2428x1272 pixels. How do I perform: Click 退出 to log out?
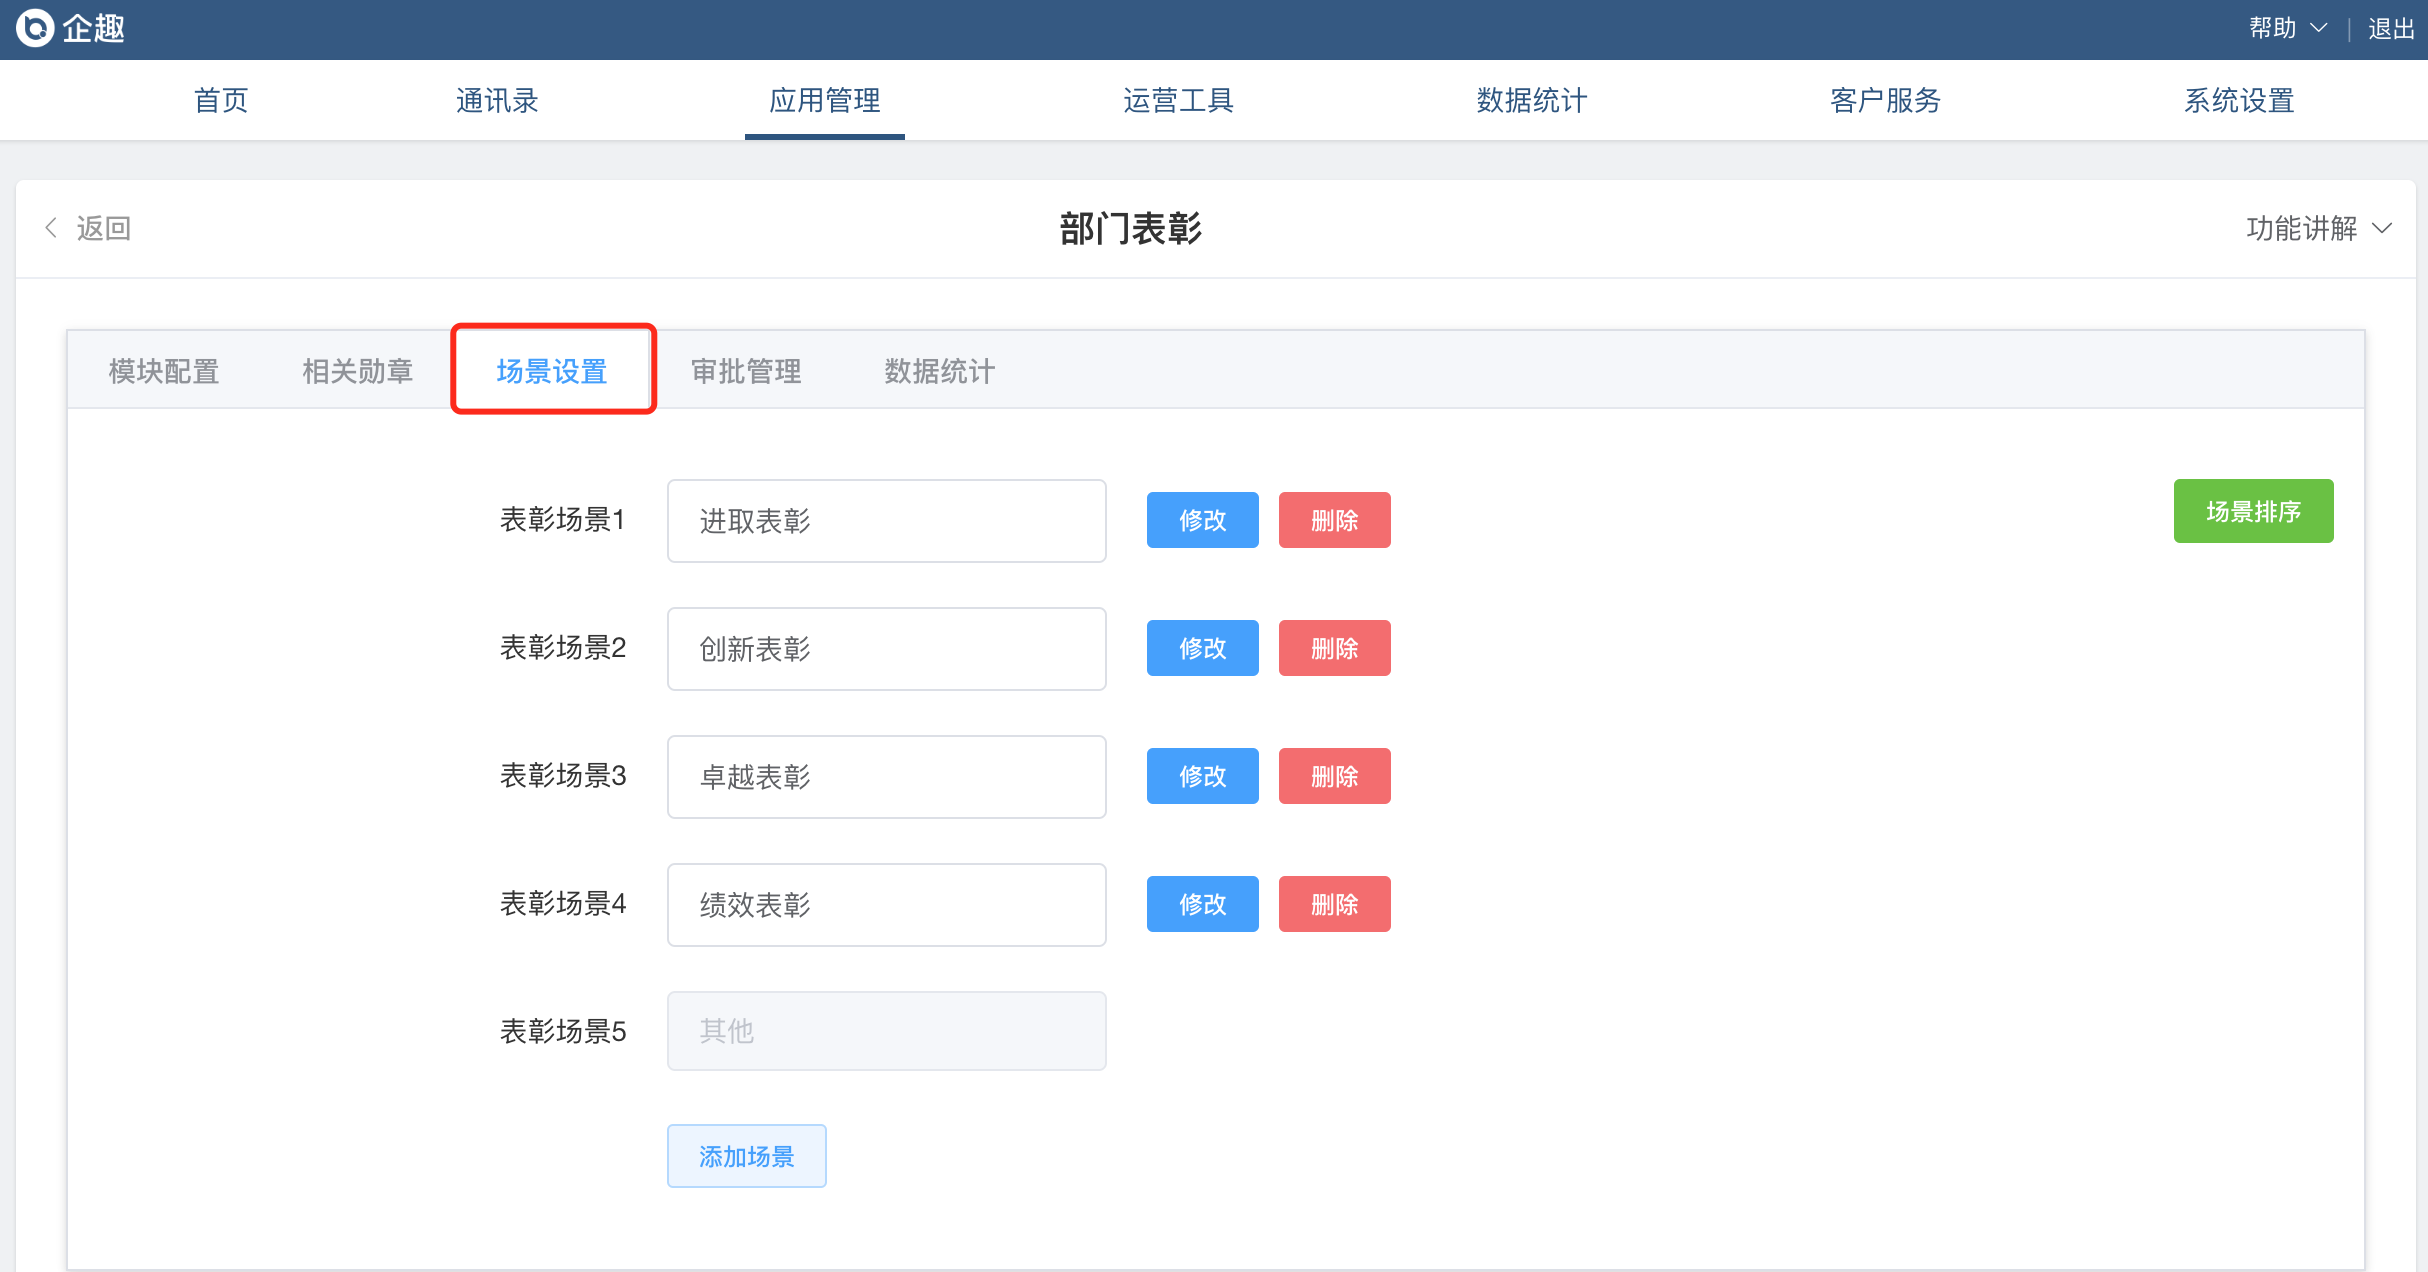pyautogui.click(x=2391, y=28)
